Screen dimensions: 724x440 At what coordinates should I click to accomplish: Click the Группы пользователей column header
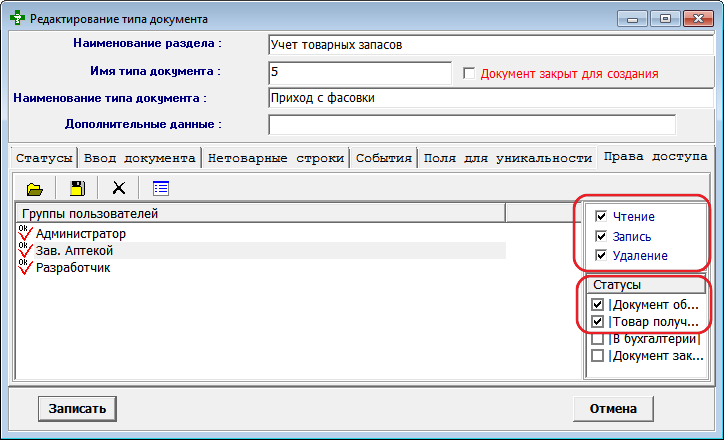[x=261, y=213]
